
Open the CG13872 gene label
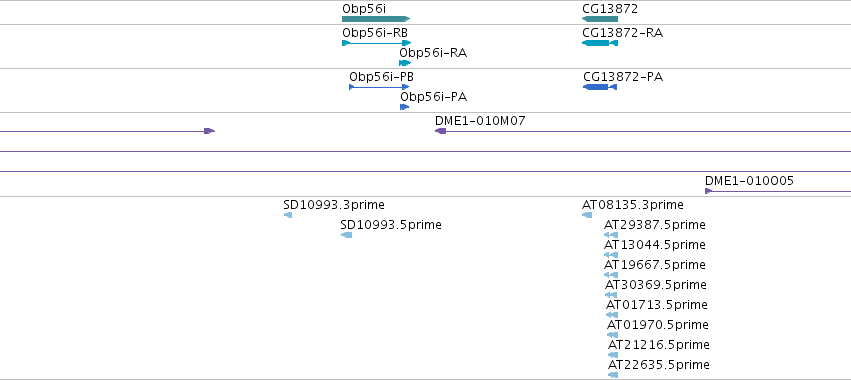610,9
